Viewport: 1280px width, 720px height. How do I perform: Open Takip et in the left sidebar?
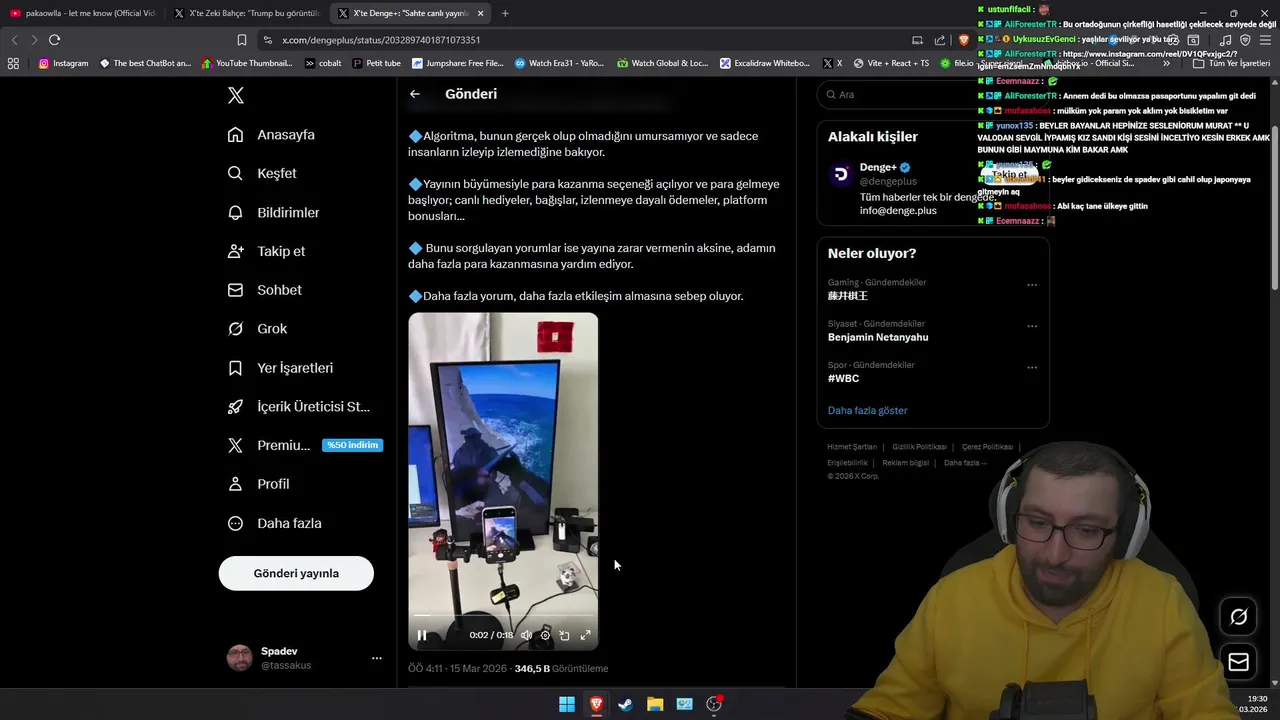point(266,251)
